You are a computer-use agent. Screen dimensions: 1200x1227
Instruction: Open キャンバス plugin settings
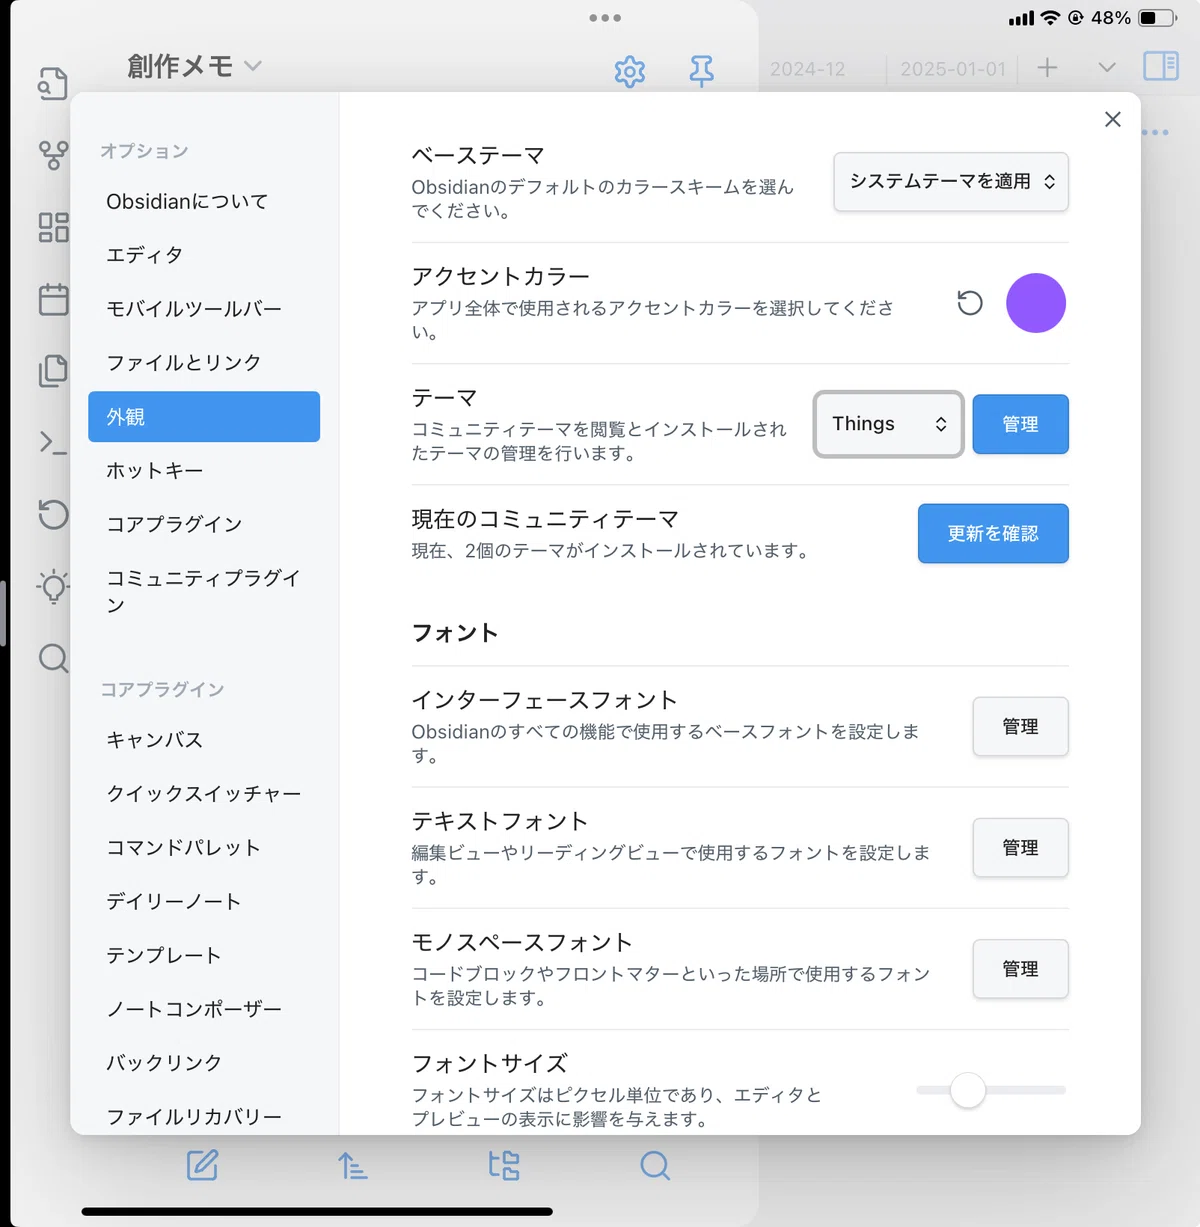[x=204, y=740]
